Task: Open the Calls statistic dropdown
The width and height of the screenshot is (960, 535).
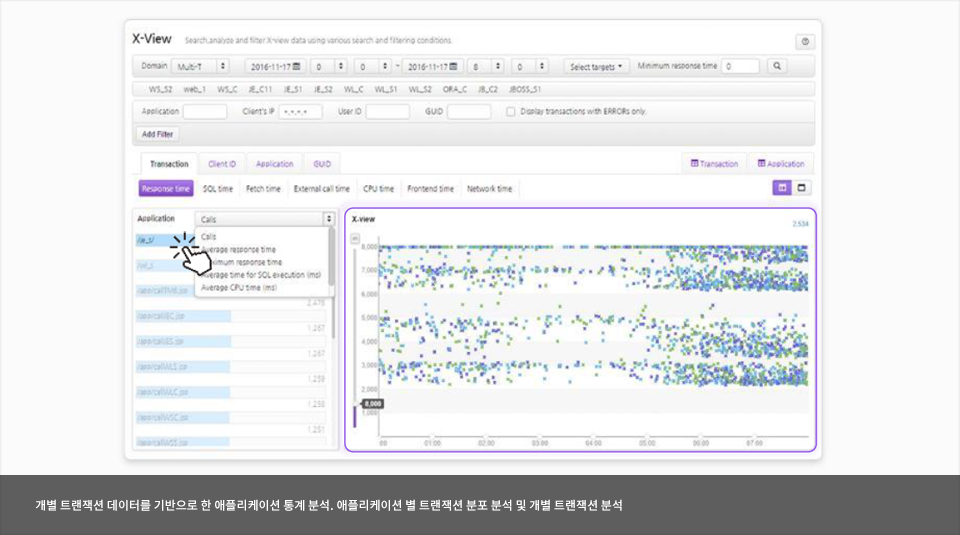Action: 265,218
